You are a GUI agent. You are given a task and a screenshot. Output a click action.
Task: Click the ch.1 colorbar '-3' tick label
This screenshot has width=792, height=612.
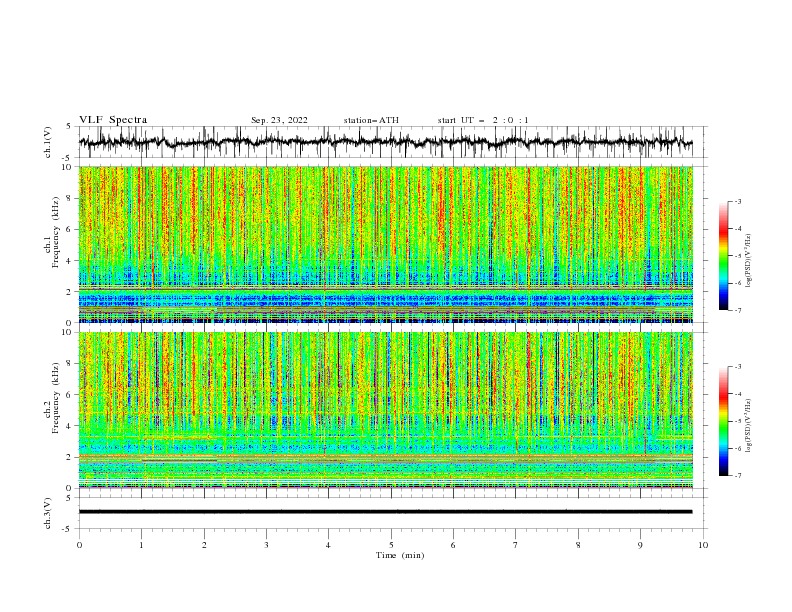click(x=737, y=201)
